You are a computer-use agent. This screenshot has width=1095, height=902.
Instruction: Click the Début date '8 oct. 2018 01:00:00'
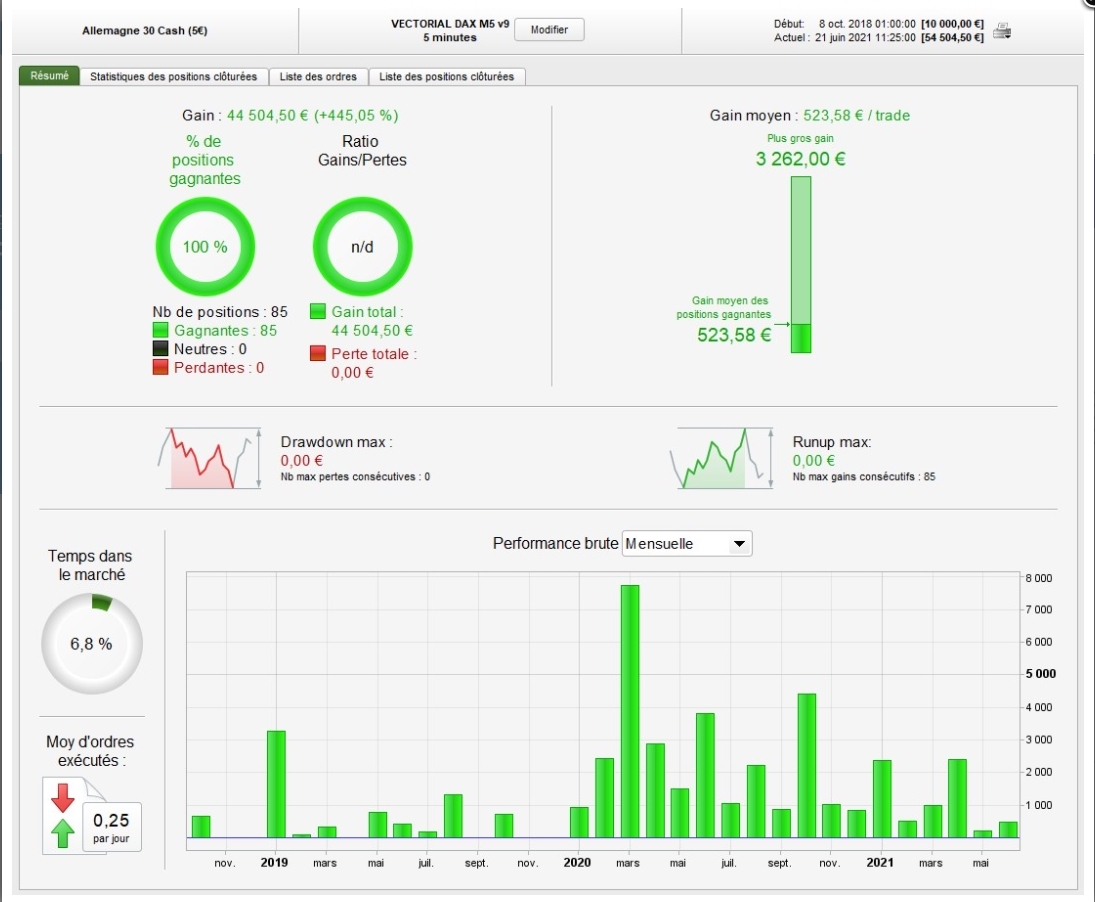867,24
